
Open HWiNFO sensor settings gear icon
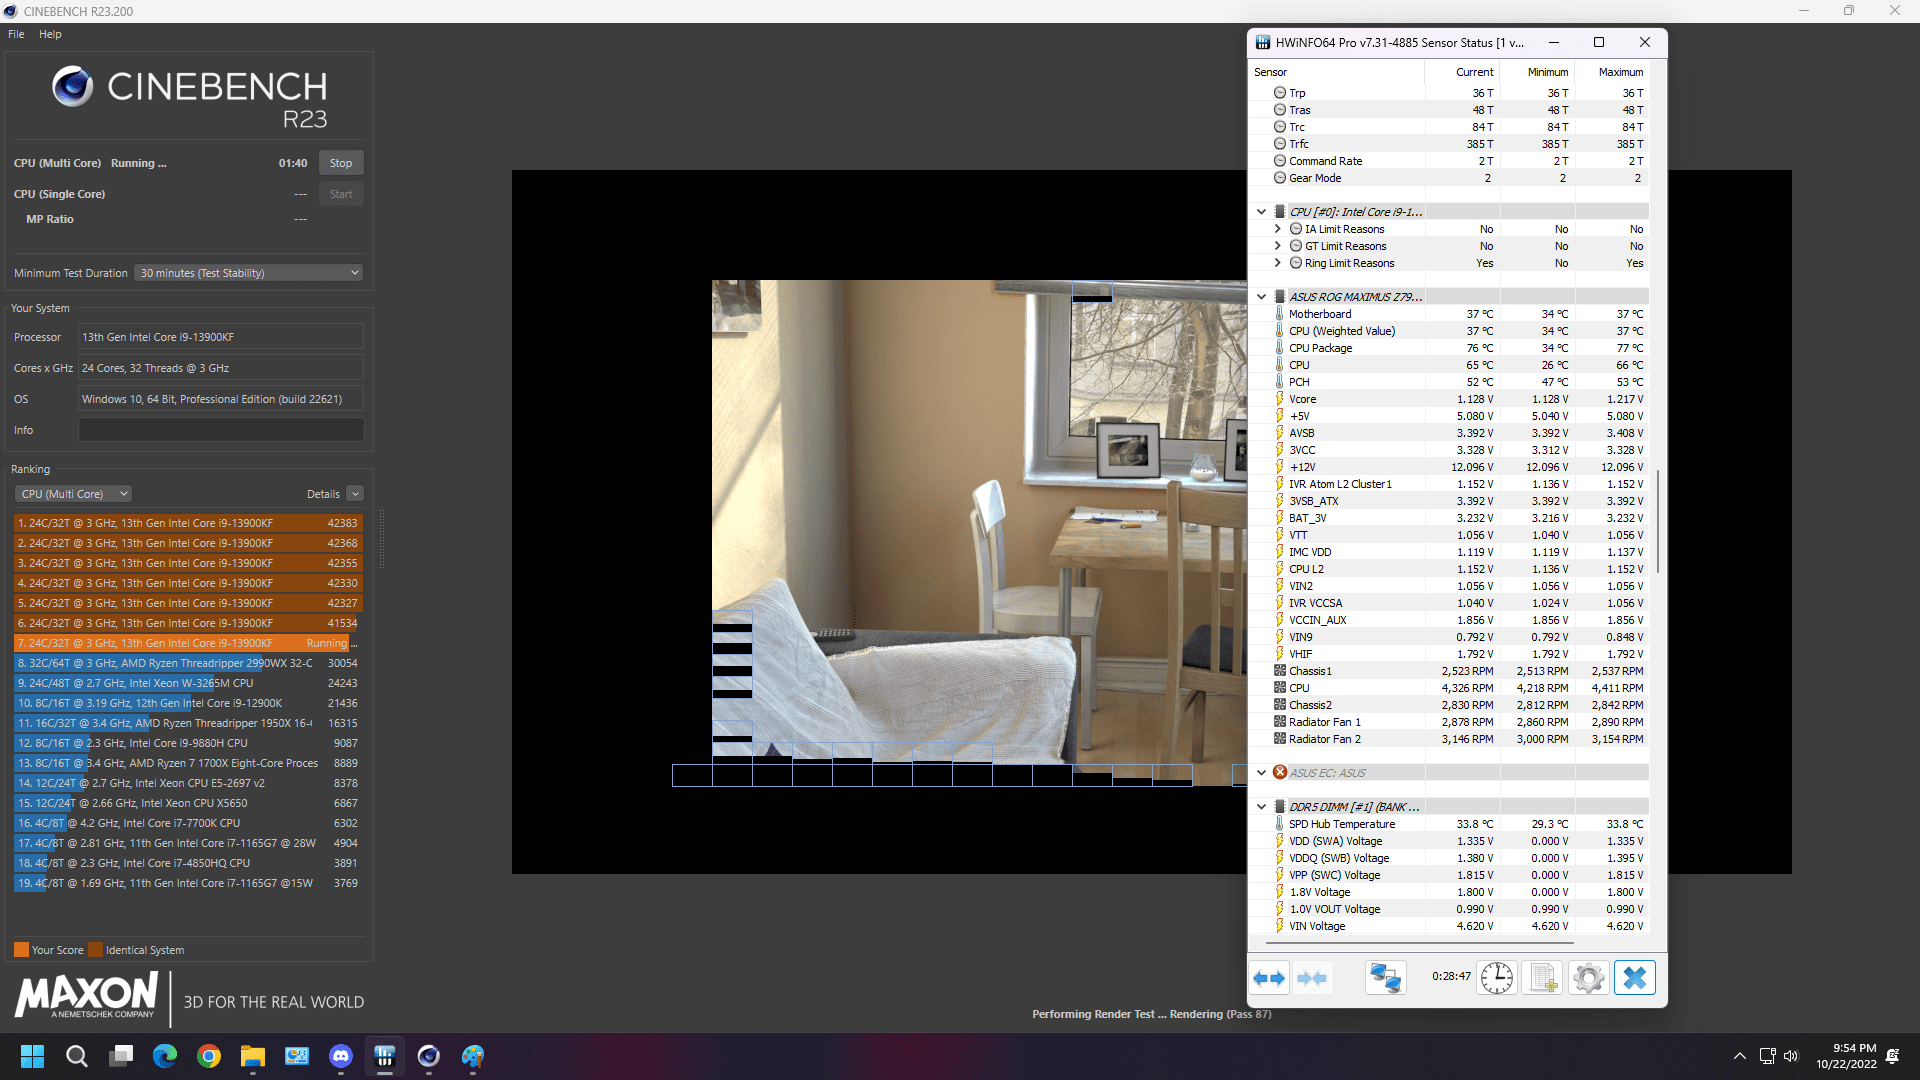(x=1588, y=978)
